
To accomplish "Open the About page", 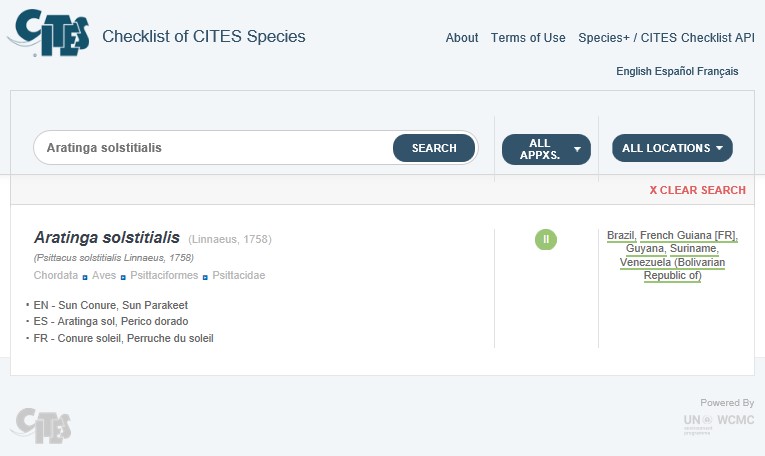I will pyautogui.click(x=462, y=38).
